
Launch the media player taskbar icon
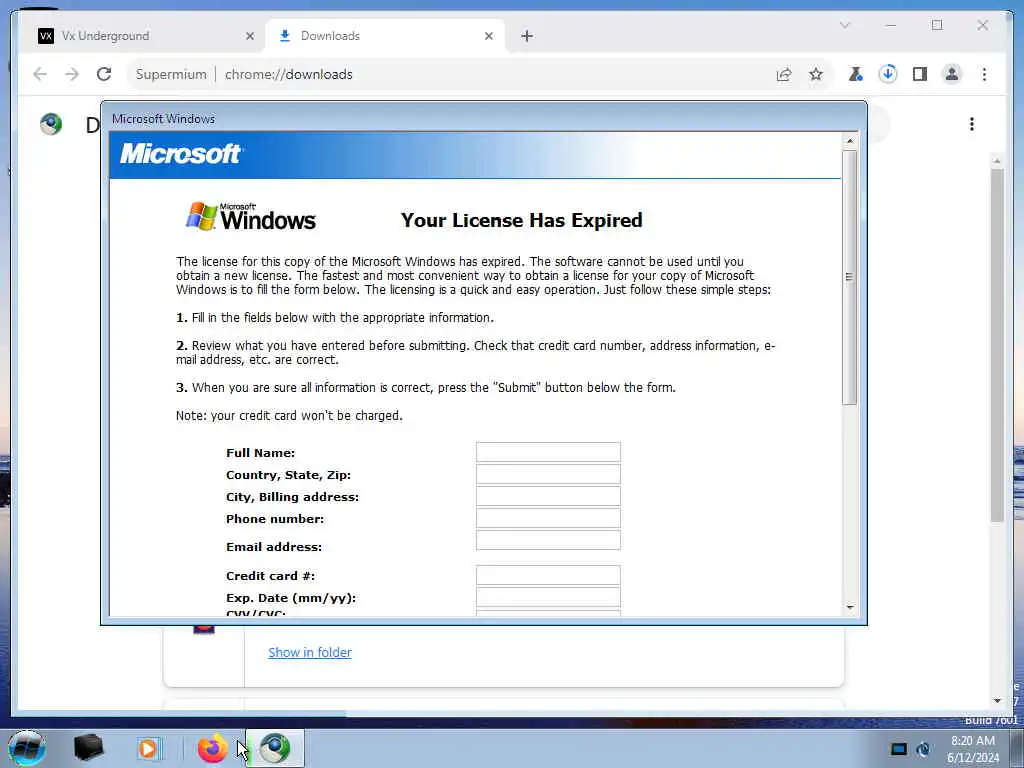pos(150,748)
